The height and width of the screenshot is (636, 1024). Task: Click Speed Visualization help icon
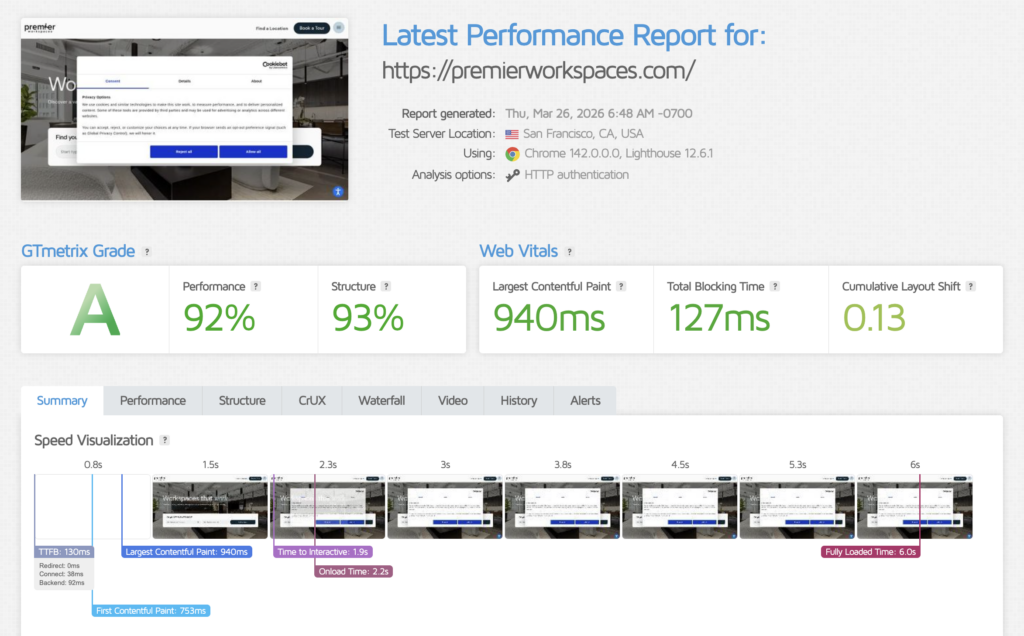[165, 440]
